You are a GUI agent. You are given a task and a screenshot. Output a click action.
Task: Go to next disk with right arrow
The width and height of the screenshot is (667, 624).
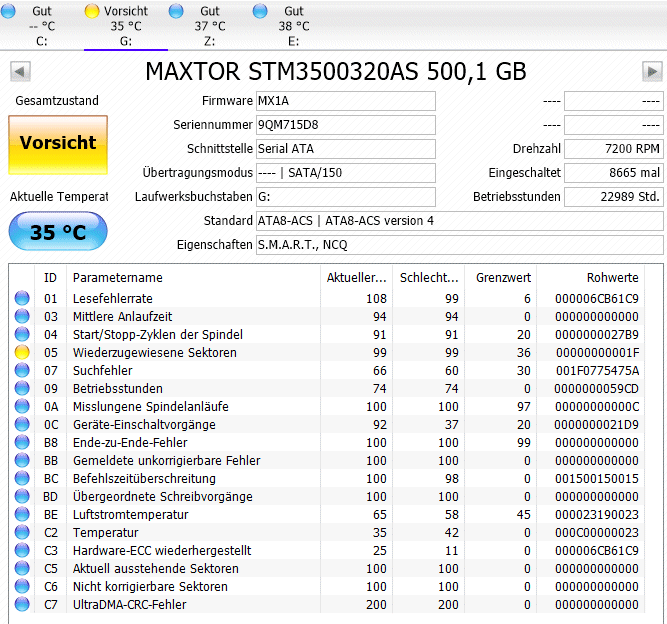pos(652,71)
